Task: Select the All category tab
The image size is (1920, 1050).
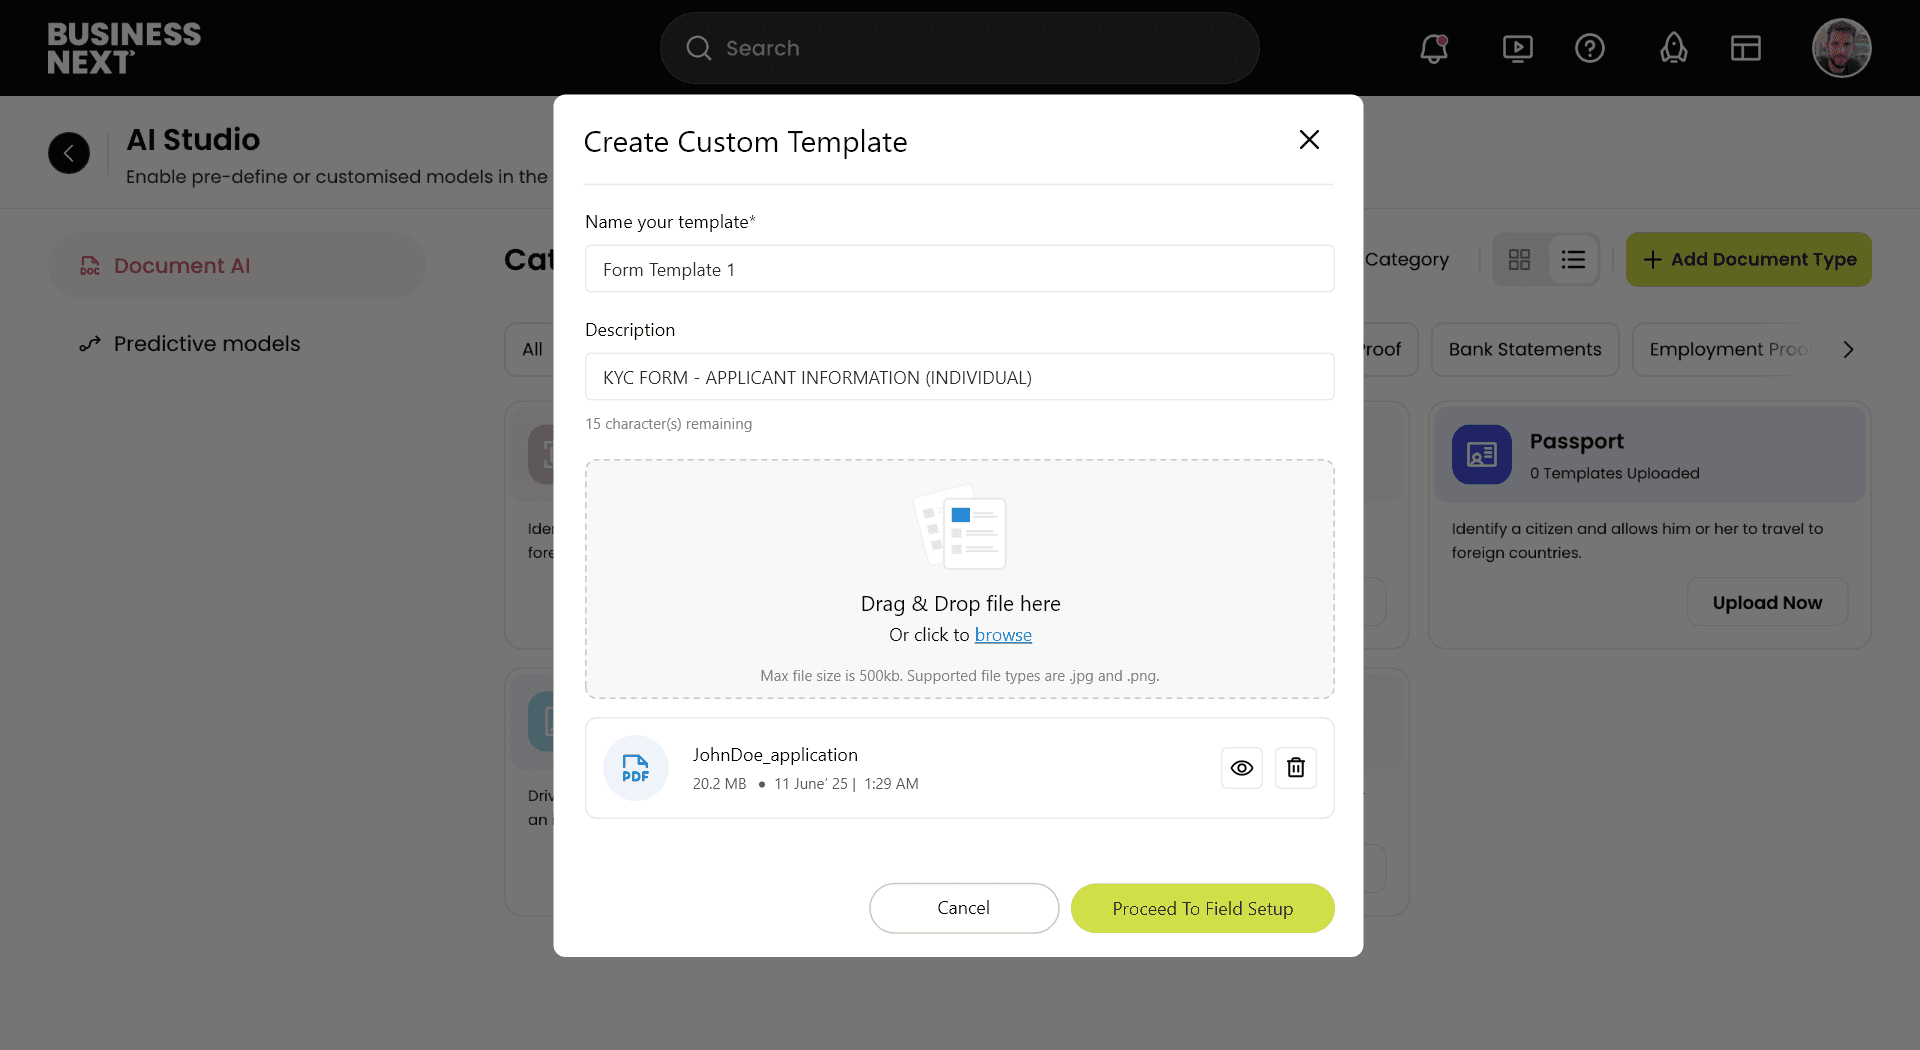Action: (532, 350)
